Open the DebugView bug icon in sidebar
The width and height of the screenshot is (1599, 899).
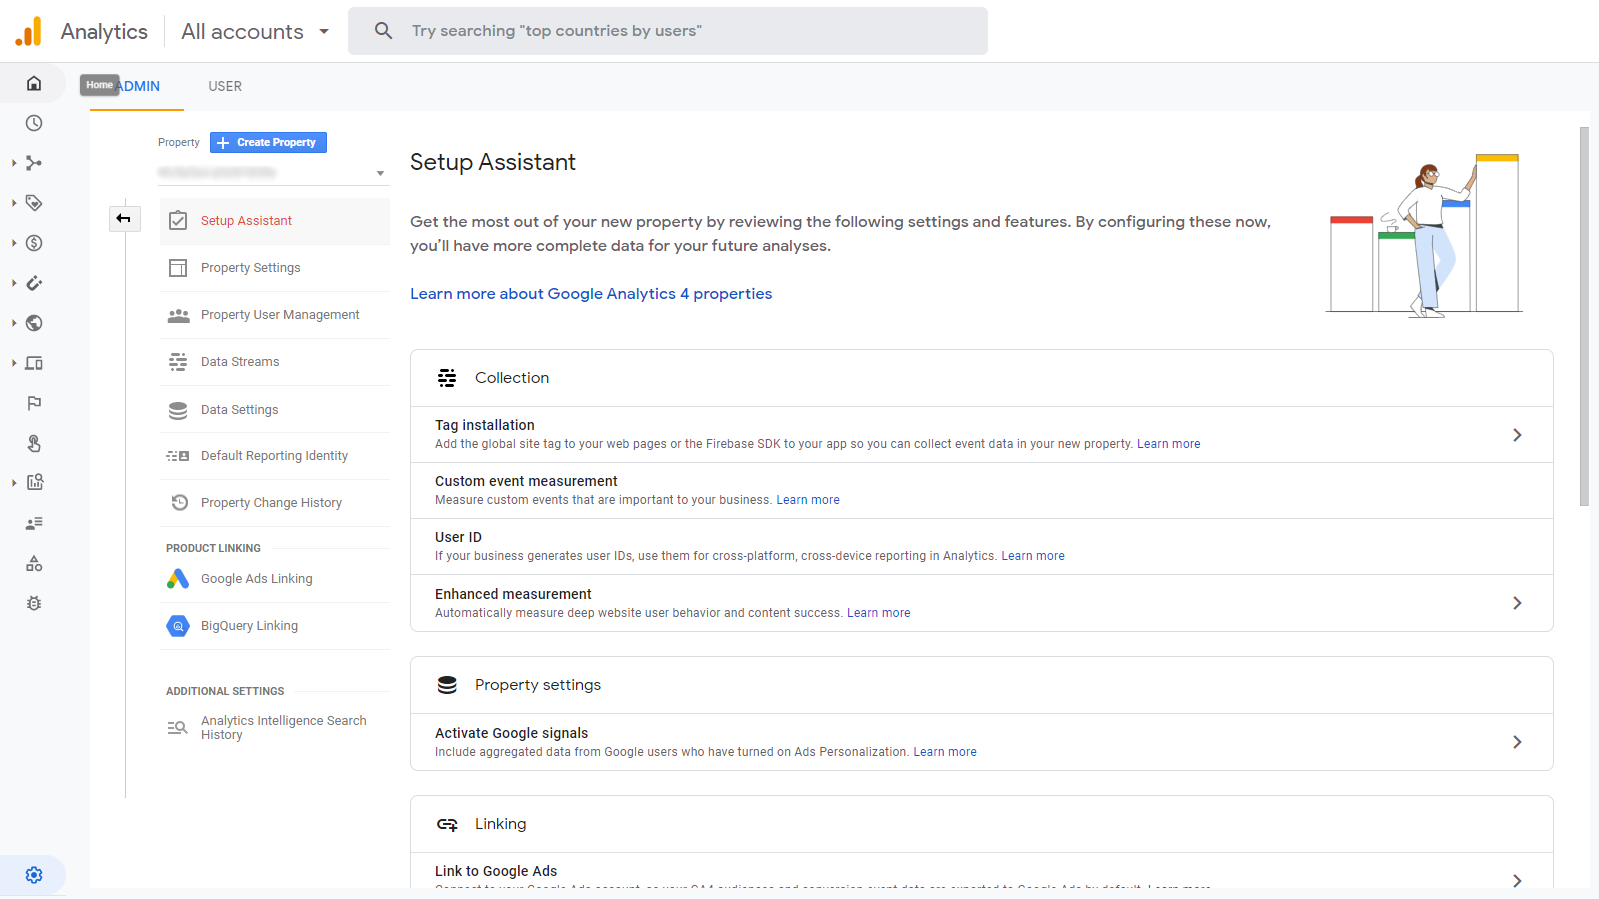click(x=34, y=603)
